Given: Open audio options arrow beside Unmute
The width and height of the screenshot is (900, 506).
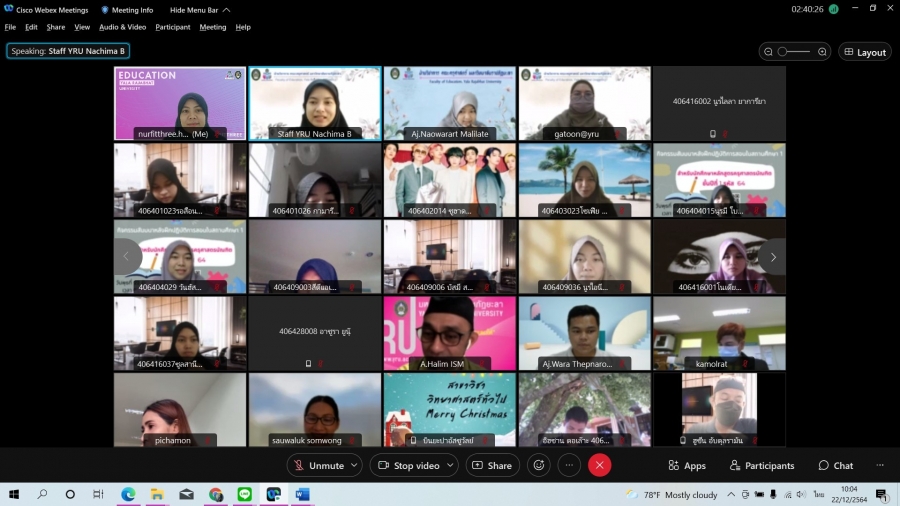Looking at the screenshot, I should point(356,465).
